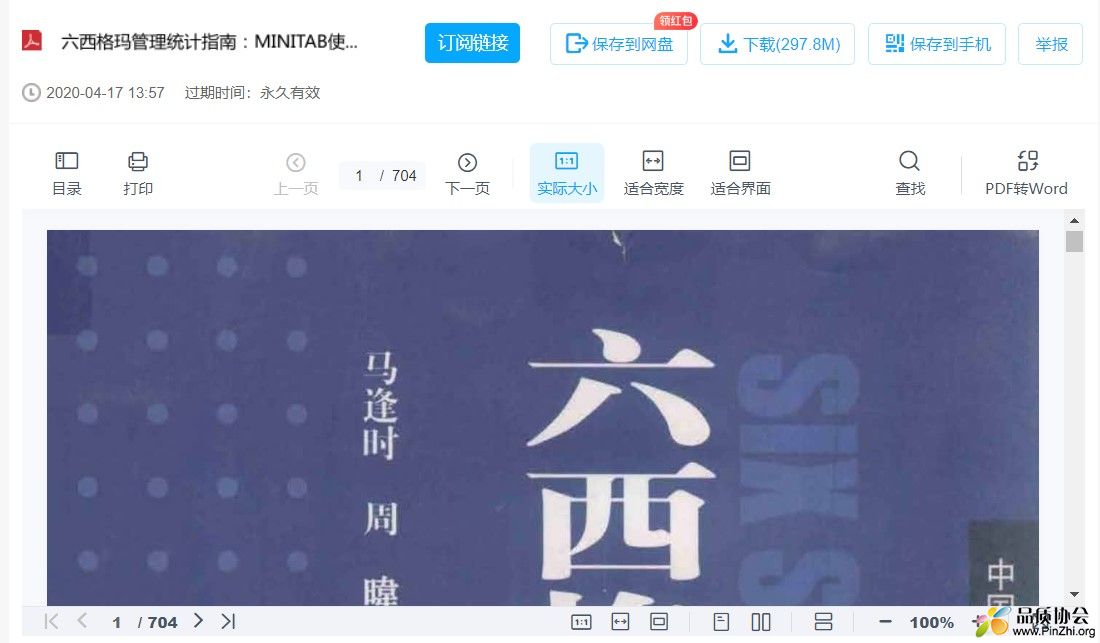Save file with 保存到网盘 button
The height and width of the screenshot is (643, 1100).
(x=619, y=44)
